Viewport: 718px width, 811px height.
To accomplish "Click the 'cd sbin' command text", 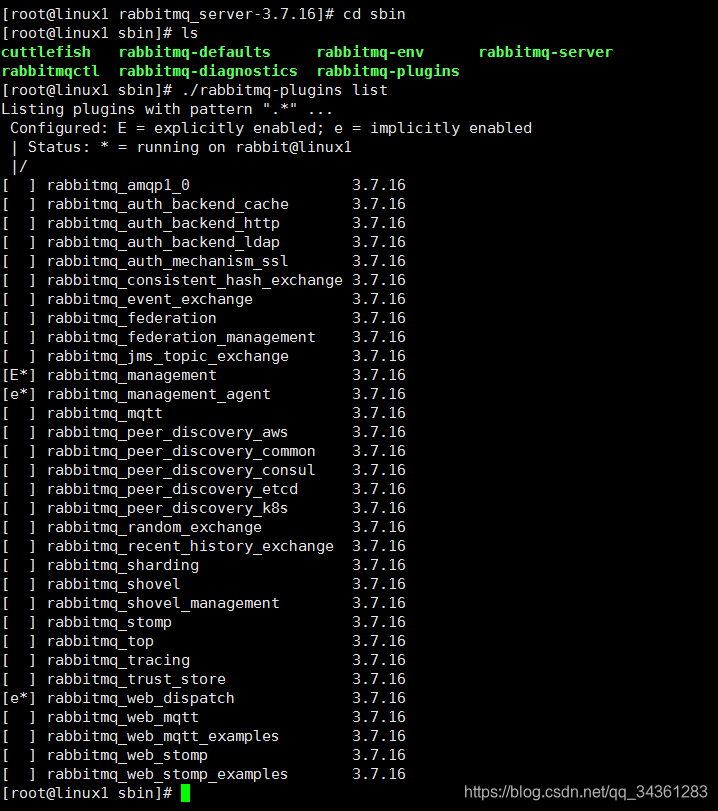I will (374, 14).
